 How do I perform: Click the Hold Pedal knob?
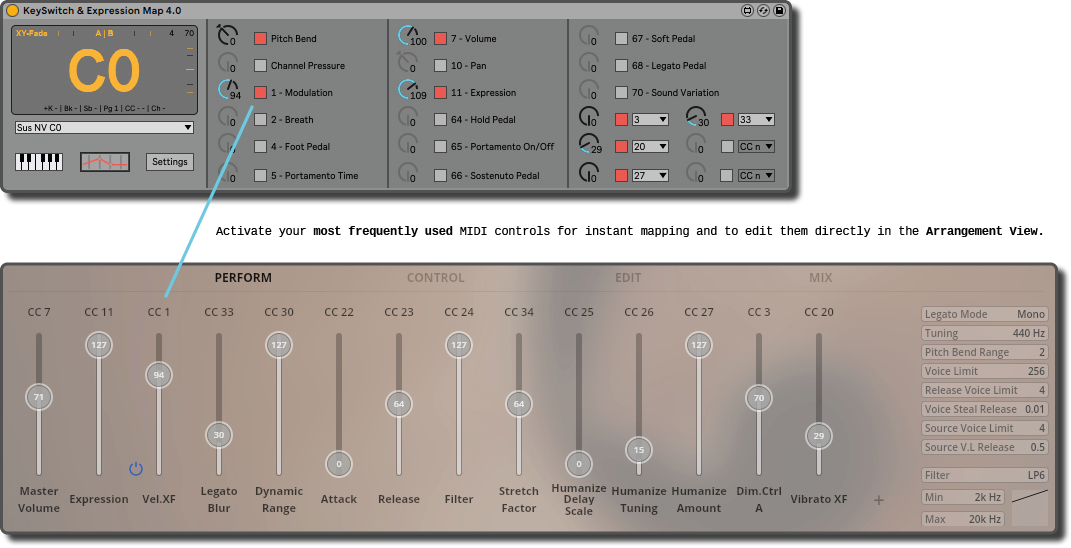point(408,117)
